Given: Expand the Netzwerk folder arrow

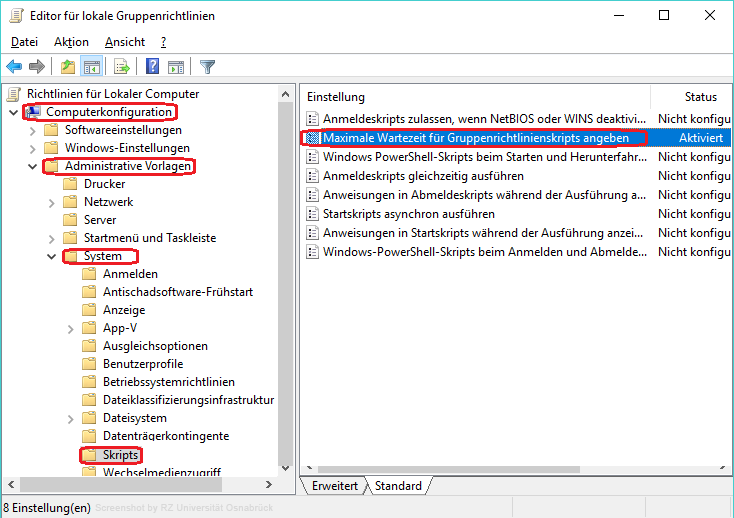Looking at the screenshot, I should pyautogui.click(x=51, y=202).
